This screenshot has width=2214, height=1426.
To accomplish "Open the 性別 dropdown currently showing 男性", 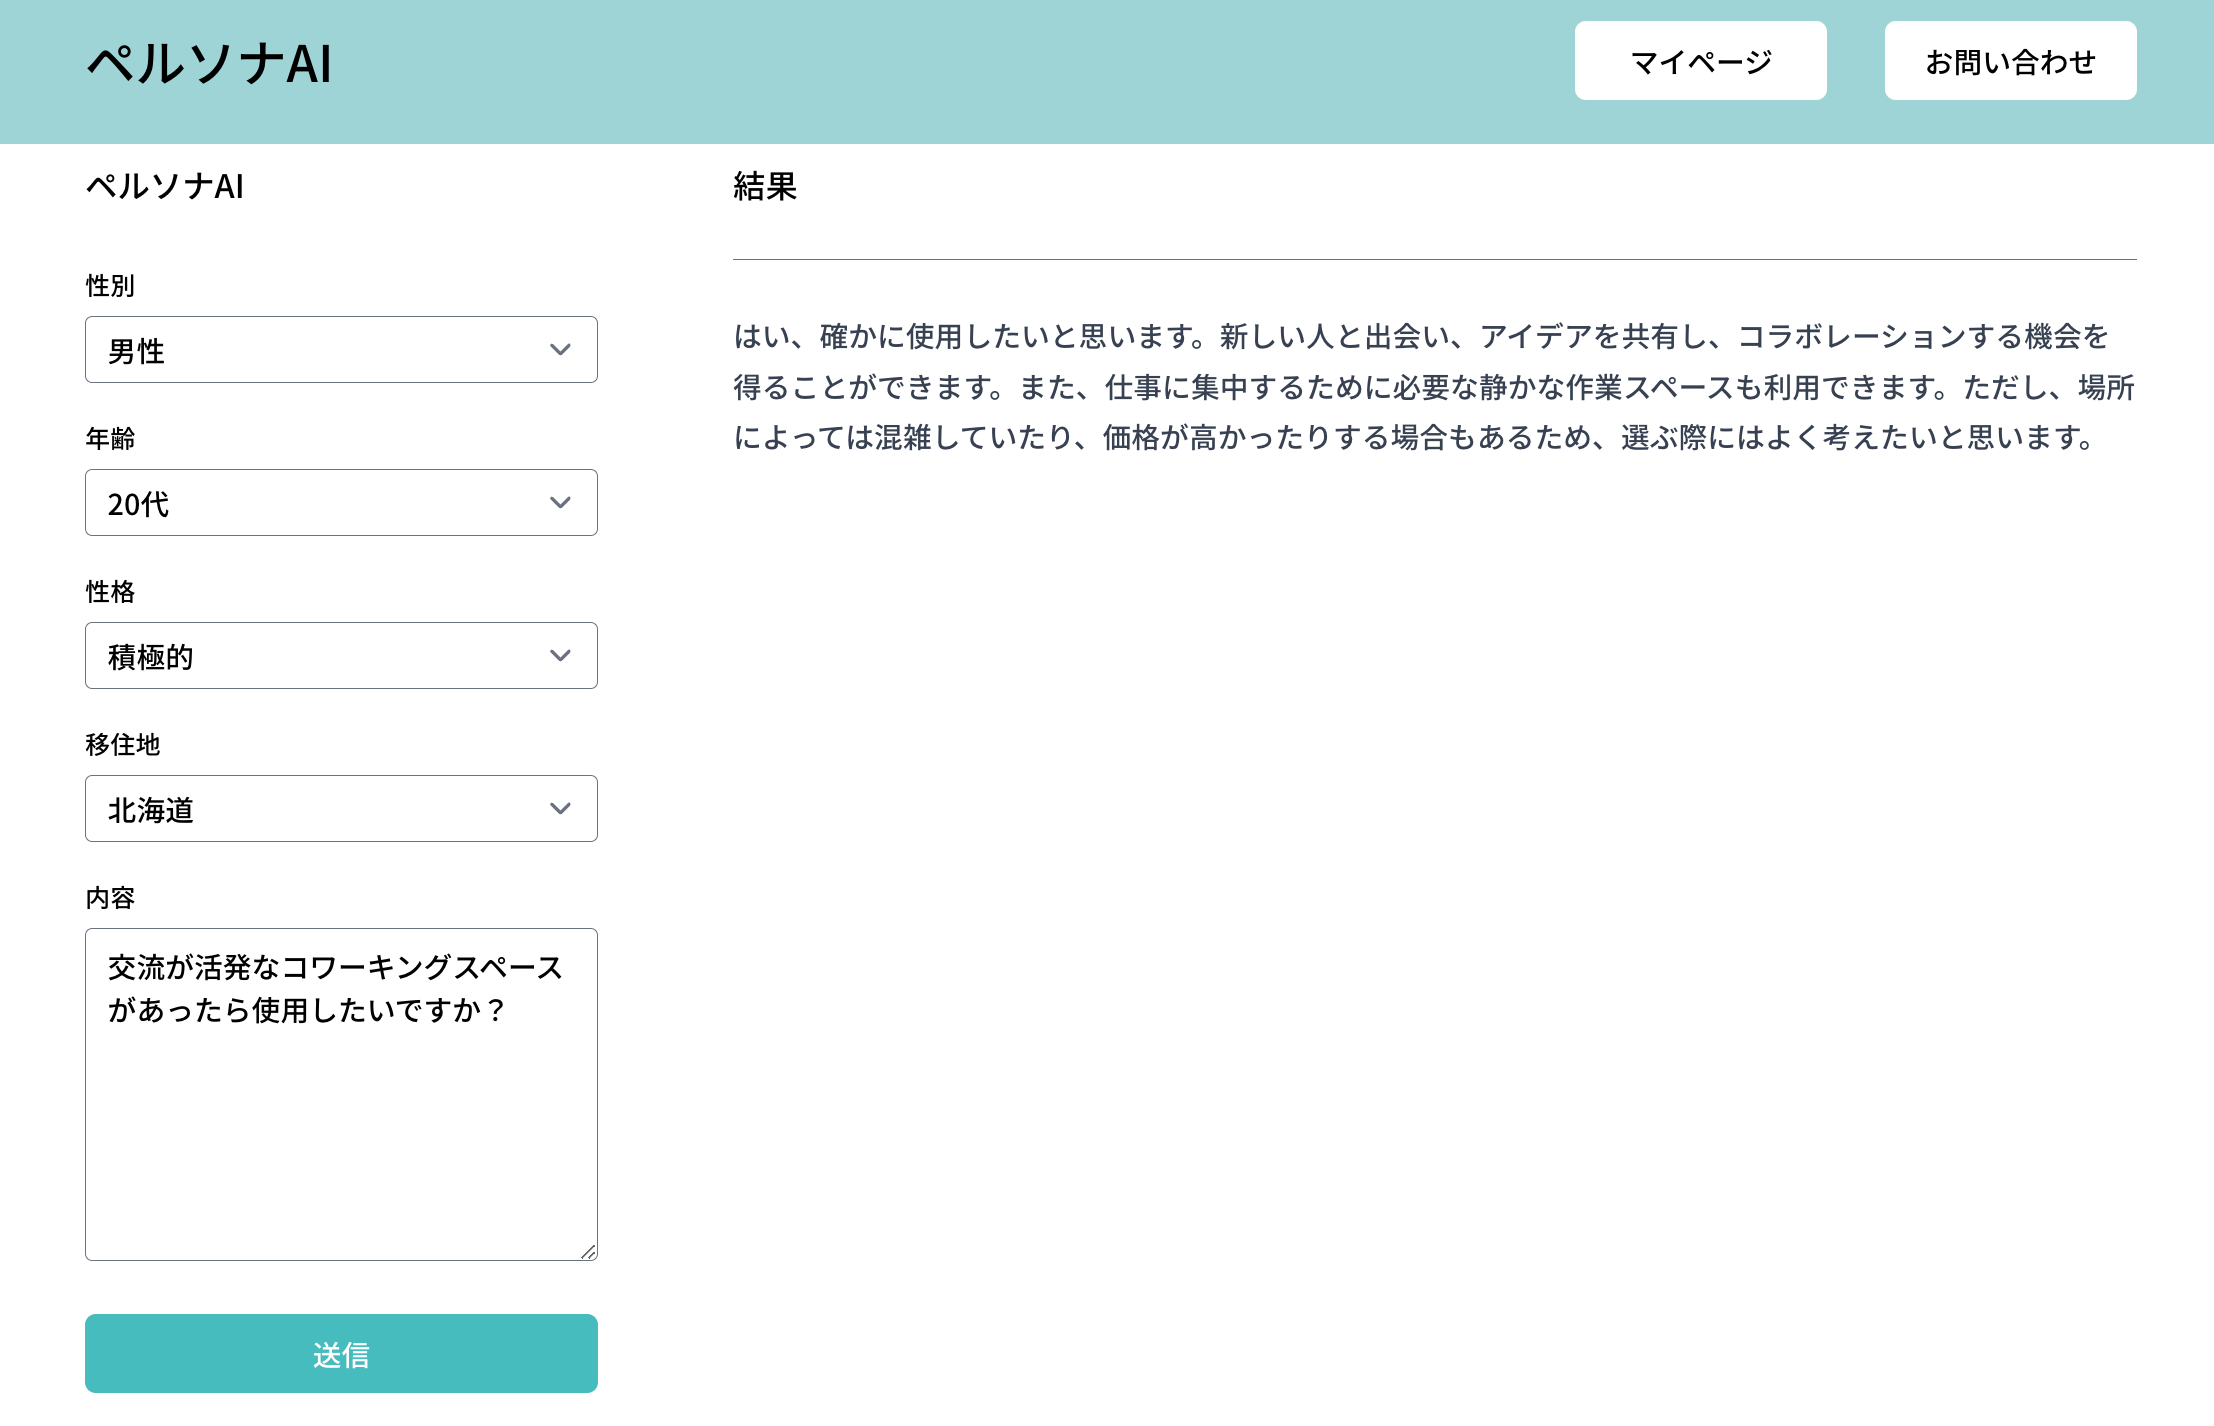I will coord(341,350).
